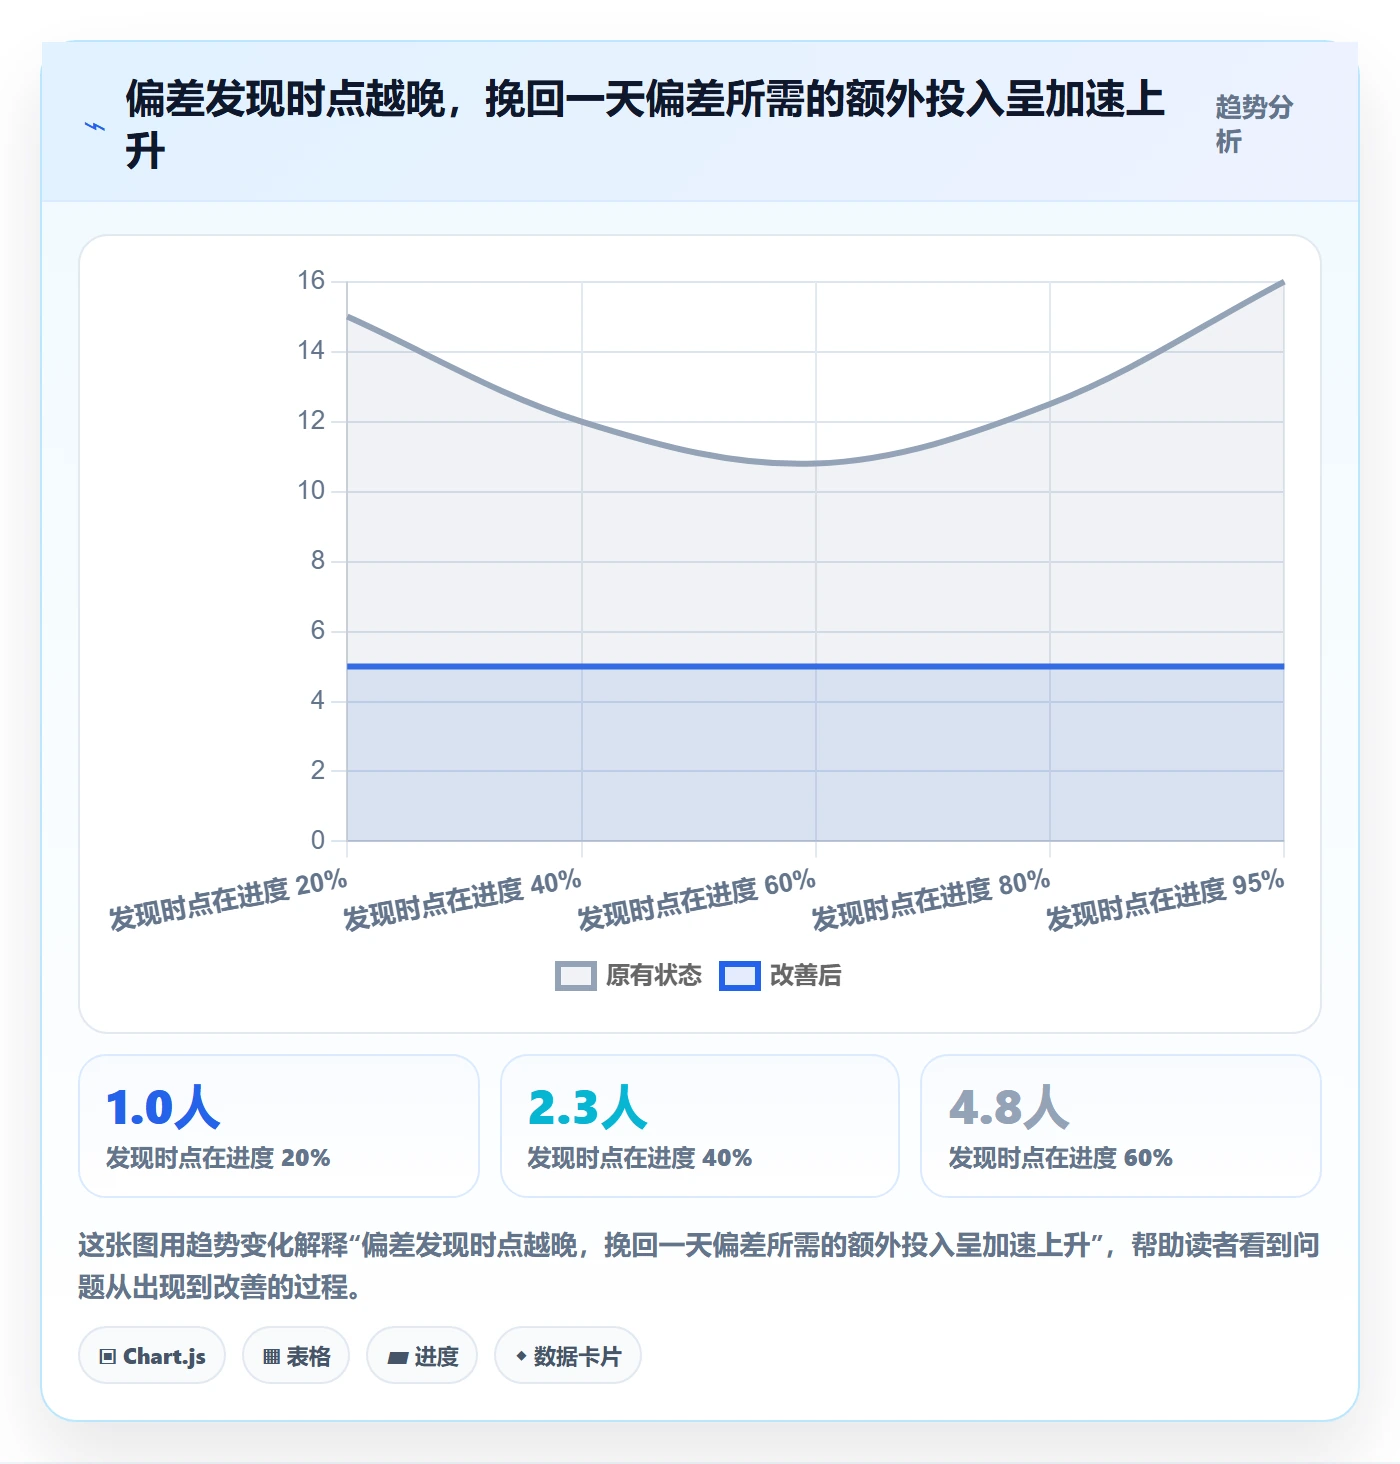The height and width of the screenshot is (1464, 1400).
Task: Click the 趋势分析 badge in the header
Action: tap(1255, 124)
